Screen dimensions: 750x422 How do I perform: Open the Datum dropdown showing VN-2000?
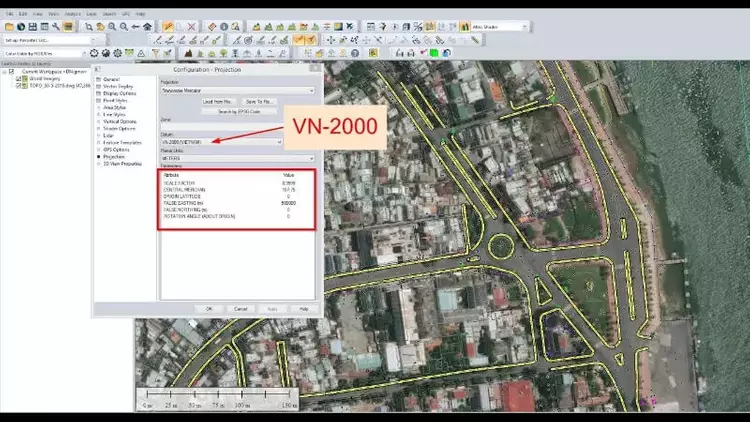[x=279, y=142]
